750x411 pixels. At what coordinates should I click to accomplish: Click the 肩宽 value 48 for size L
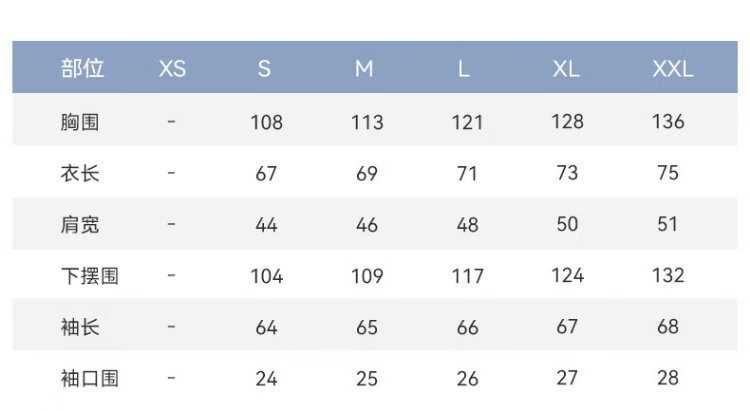coord(467,224)
